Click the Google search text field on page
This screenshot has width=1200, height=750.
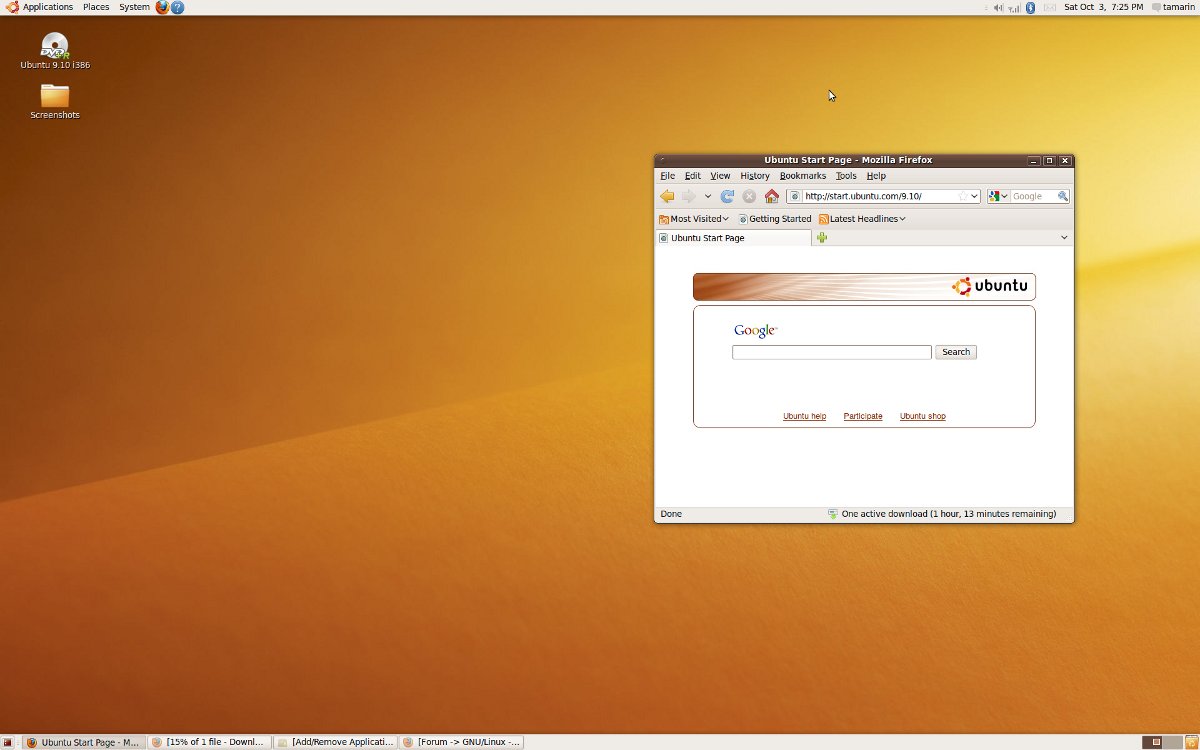(832, 352)
